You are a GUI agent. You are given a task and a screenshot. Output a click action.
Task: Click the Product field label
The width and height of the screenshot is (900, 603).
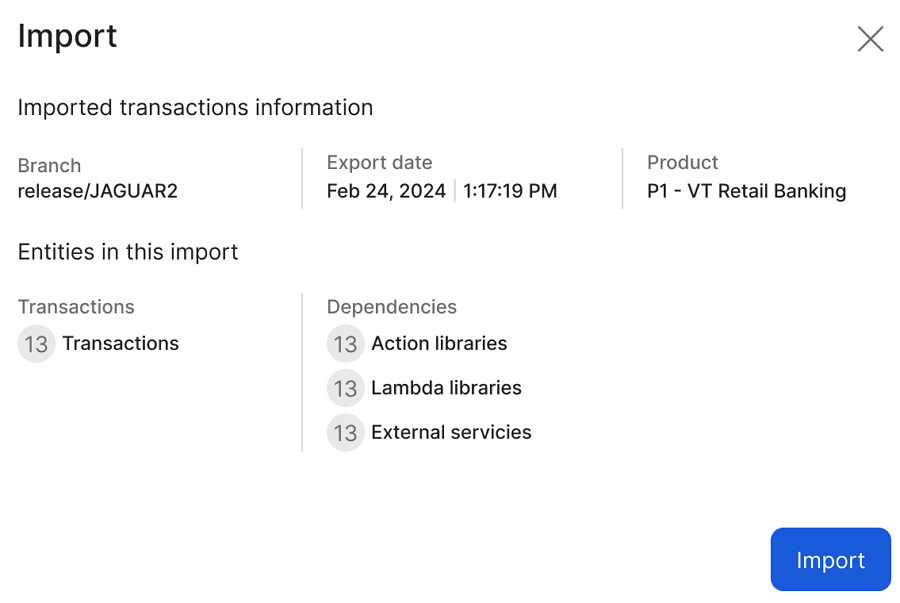click(682, 163)
